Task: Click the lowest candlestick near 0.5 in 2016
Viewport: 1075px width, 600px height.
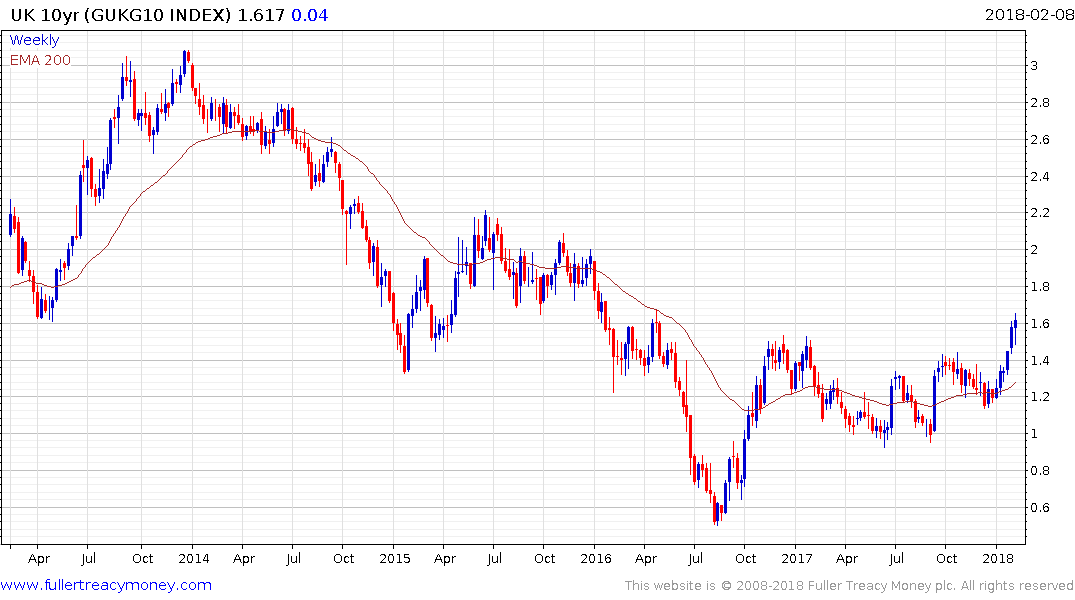Action: (716, 513)
